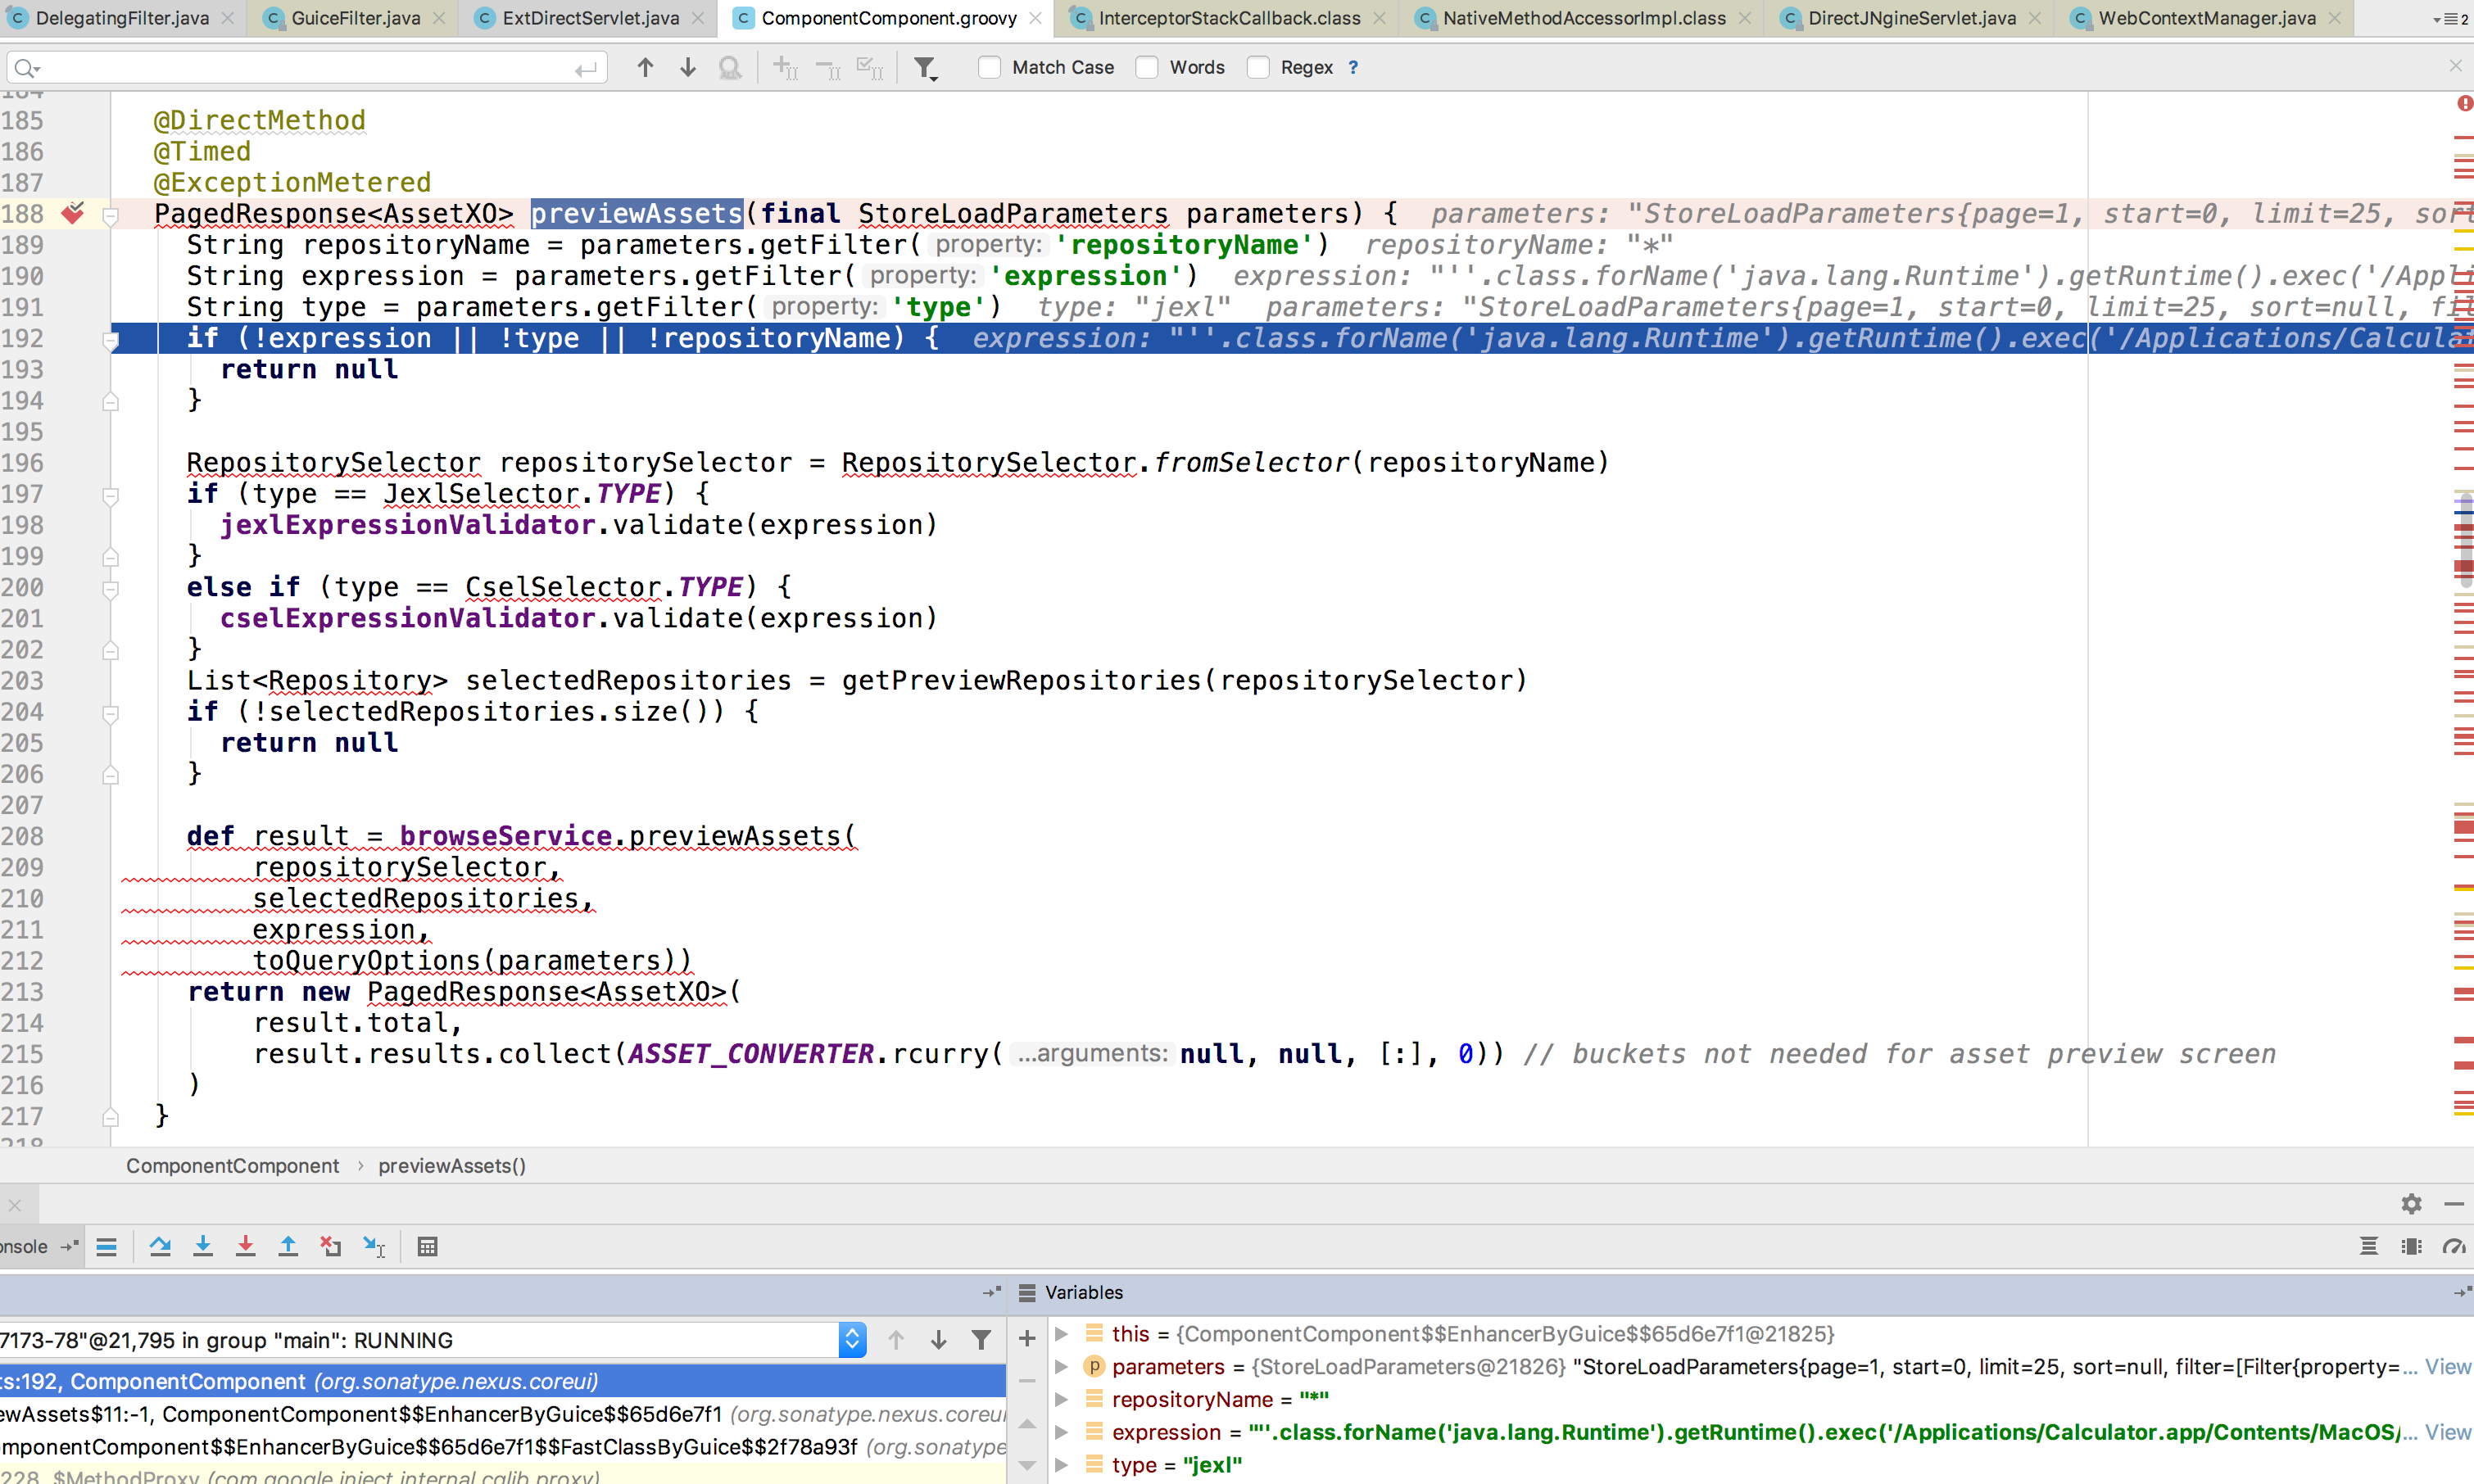Select next frame down arrow
The image size is (2474, 1484).
(939, 1340)
